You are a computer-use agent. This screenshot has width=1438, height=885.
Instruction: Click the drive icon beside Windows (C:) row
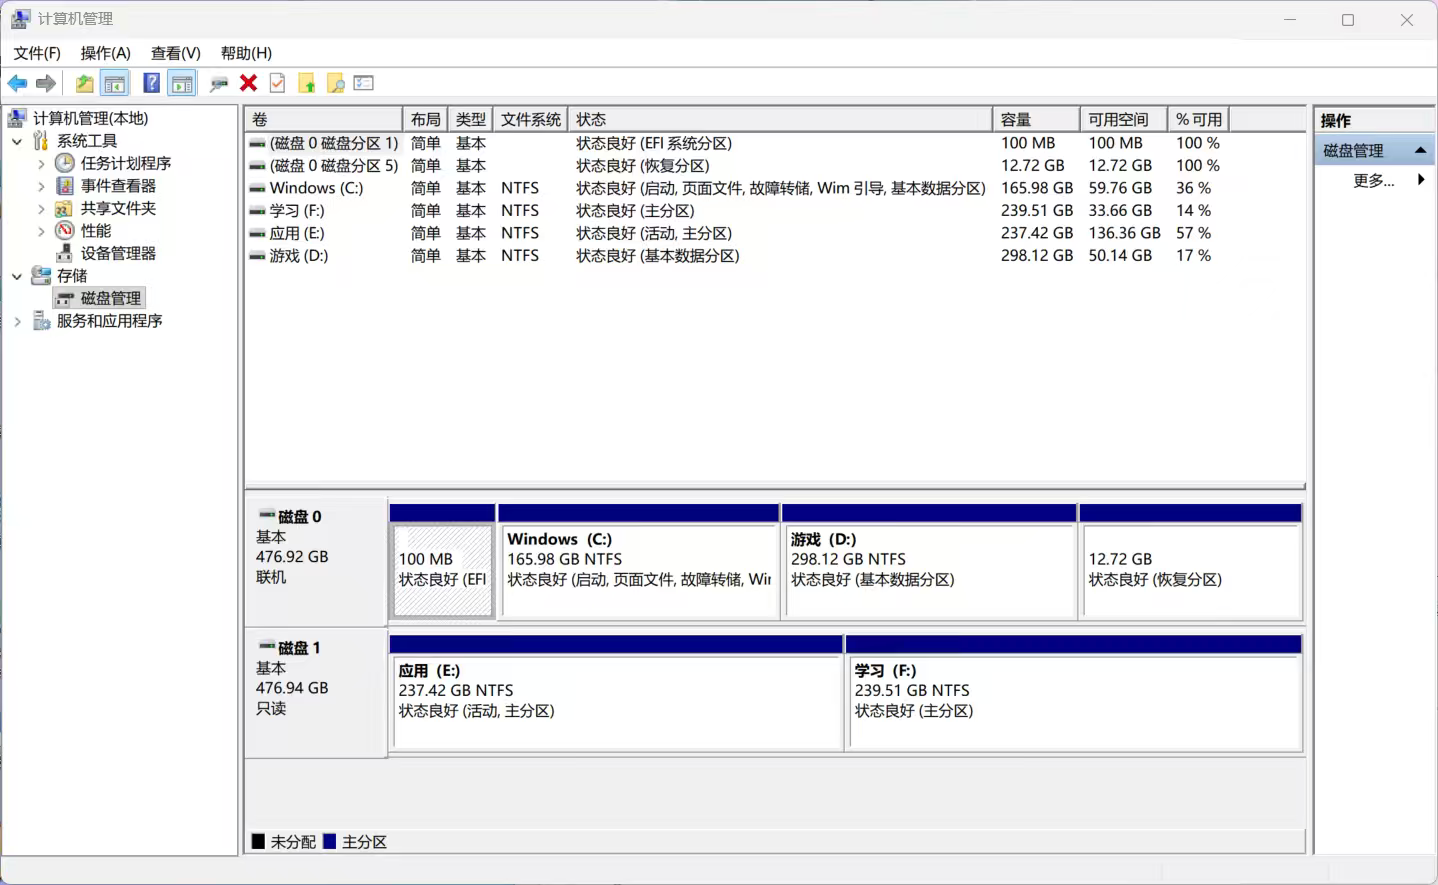point(257,188)
